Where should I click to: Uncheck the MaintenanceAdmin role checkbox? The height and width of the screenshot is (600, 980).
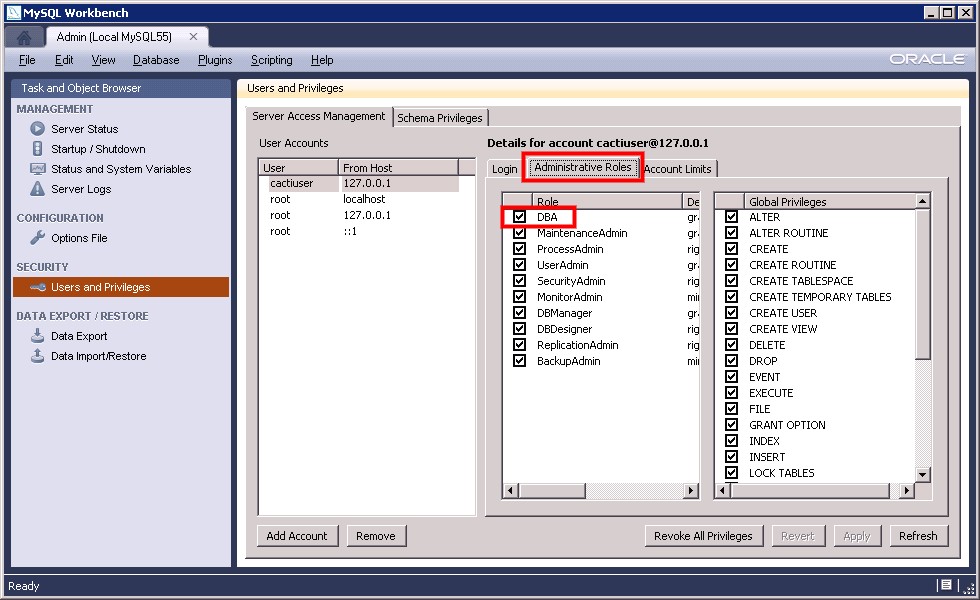click(519, 232)
